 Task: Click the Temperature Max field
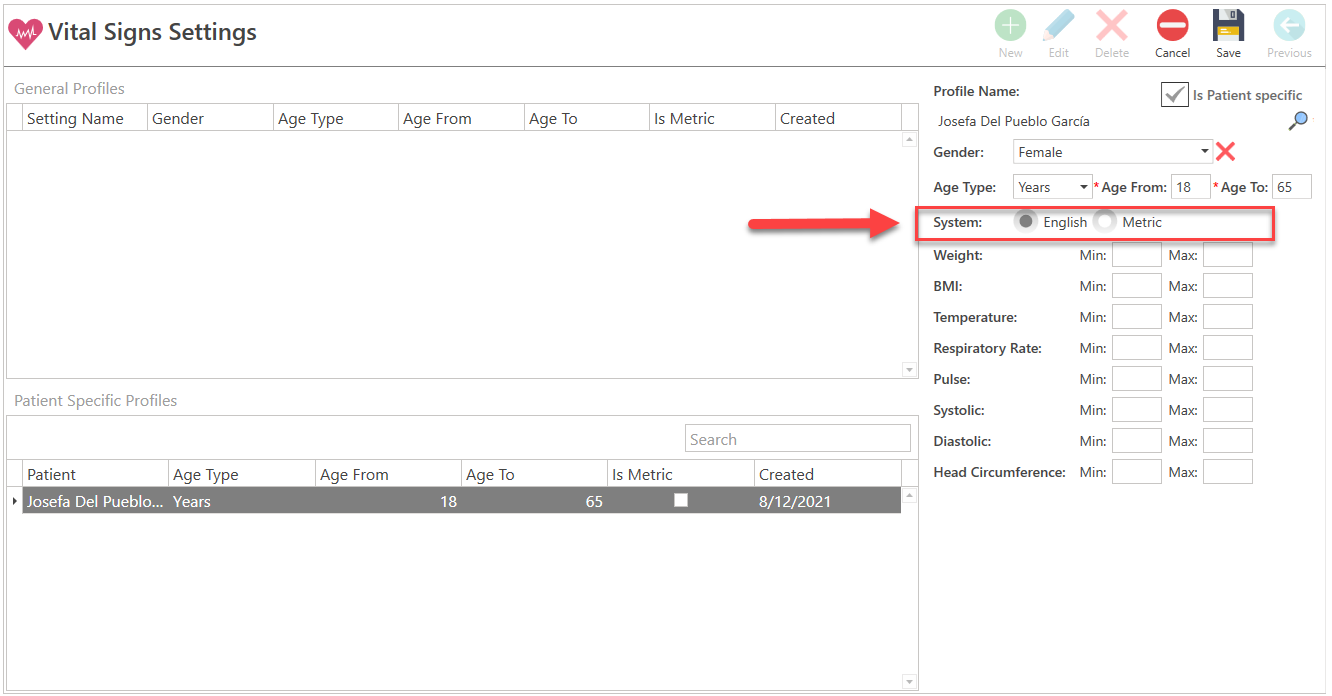[1228, 317]
